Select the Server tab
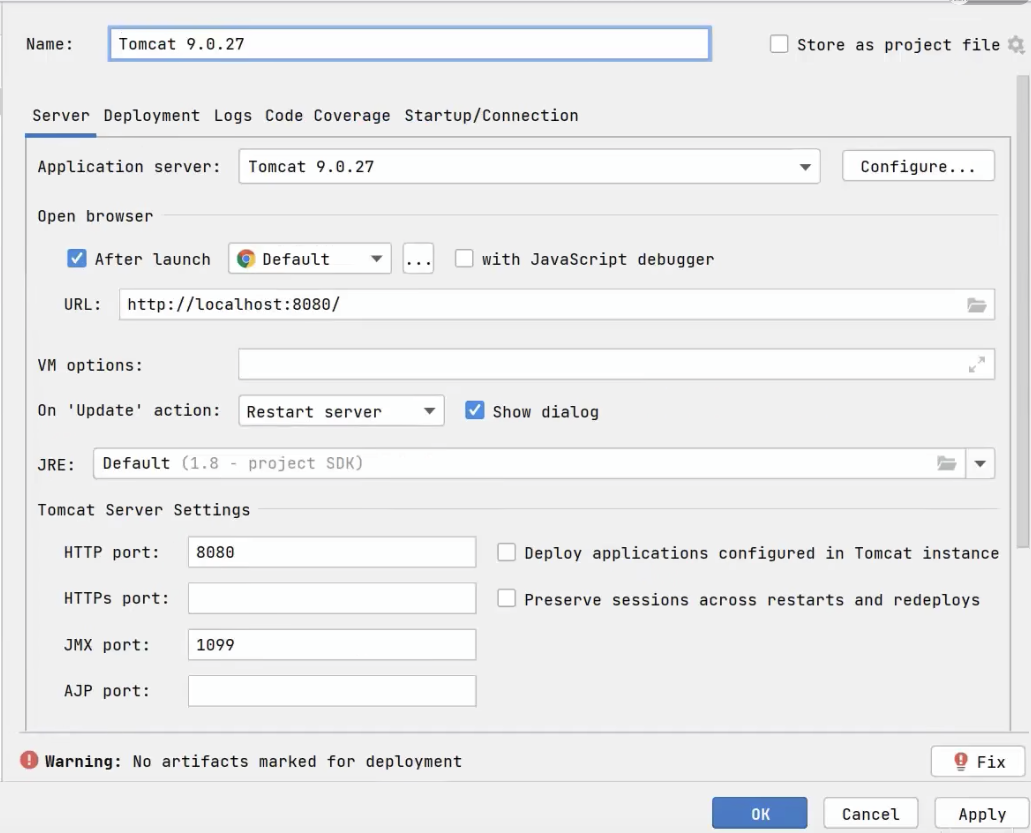This screenshot has height=833, width=1031. point(60,116)
